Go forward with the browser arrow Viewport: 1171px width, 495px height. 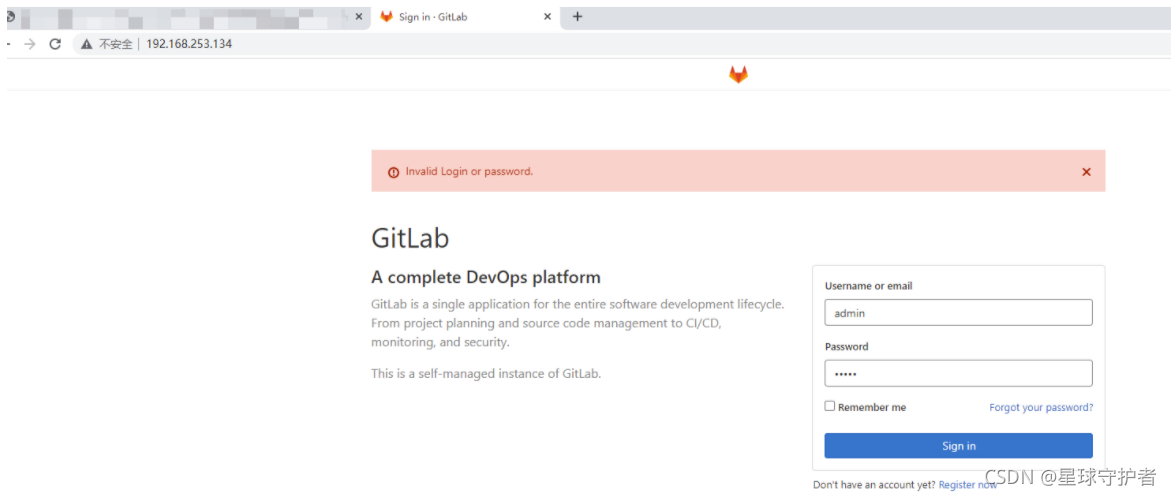point(30,44)
